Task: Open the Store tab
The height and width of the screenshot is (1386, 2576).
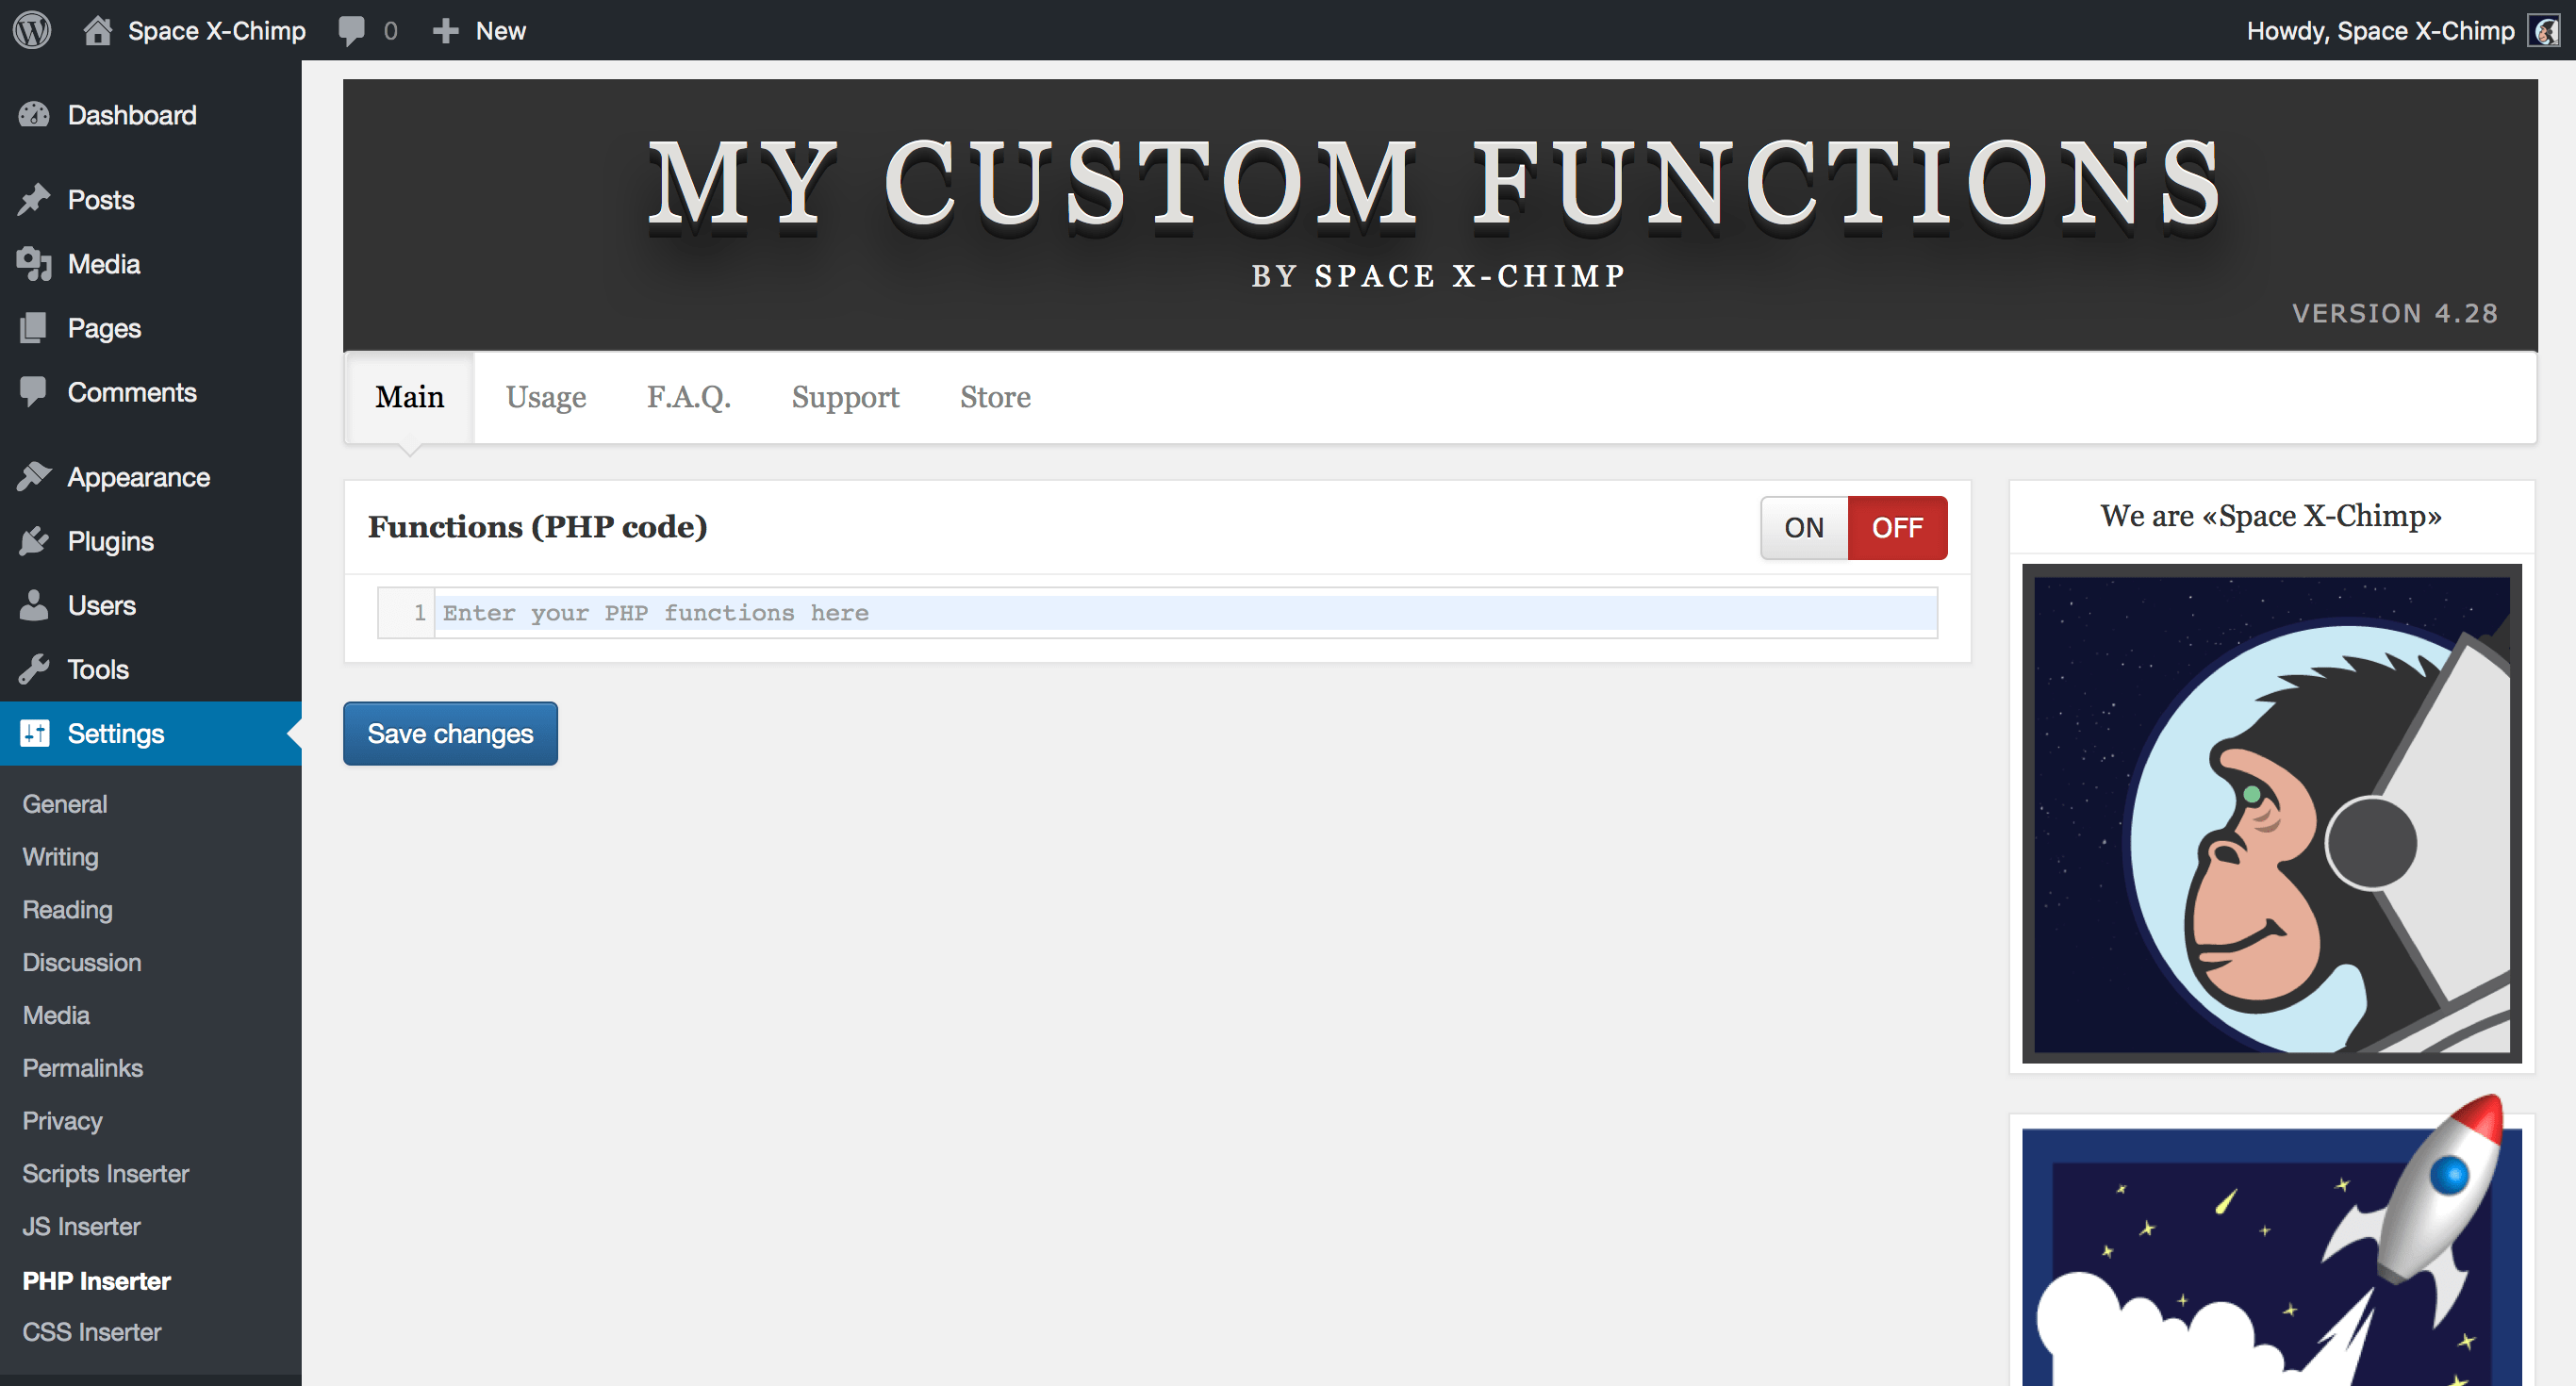Action: coord(994,397)
